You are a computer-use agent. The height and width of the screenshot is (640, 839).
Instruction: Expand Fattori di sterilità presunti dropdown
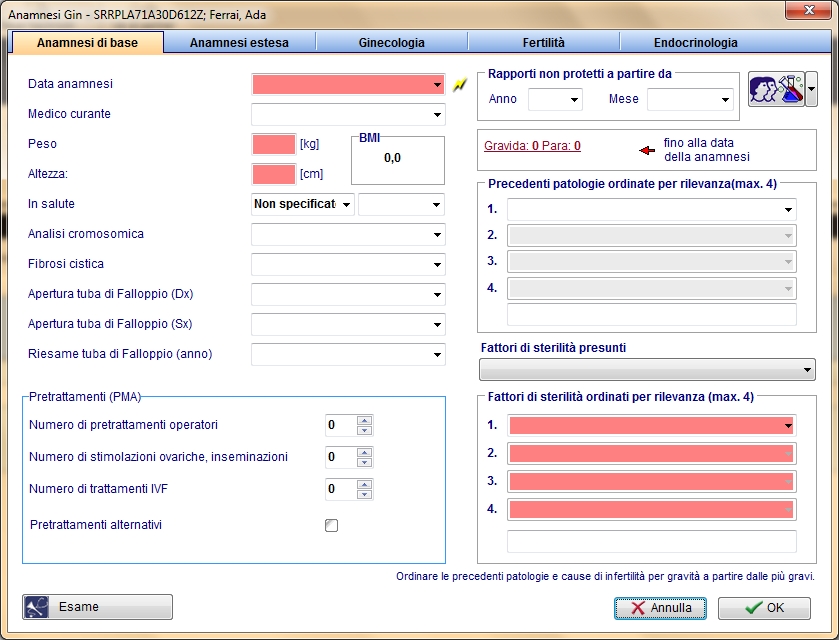(807, 370)
